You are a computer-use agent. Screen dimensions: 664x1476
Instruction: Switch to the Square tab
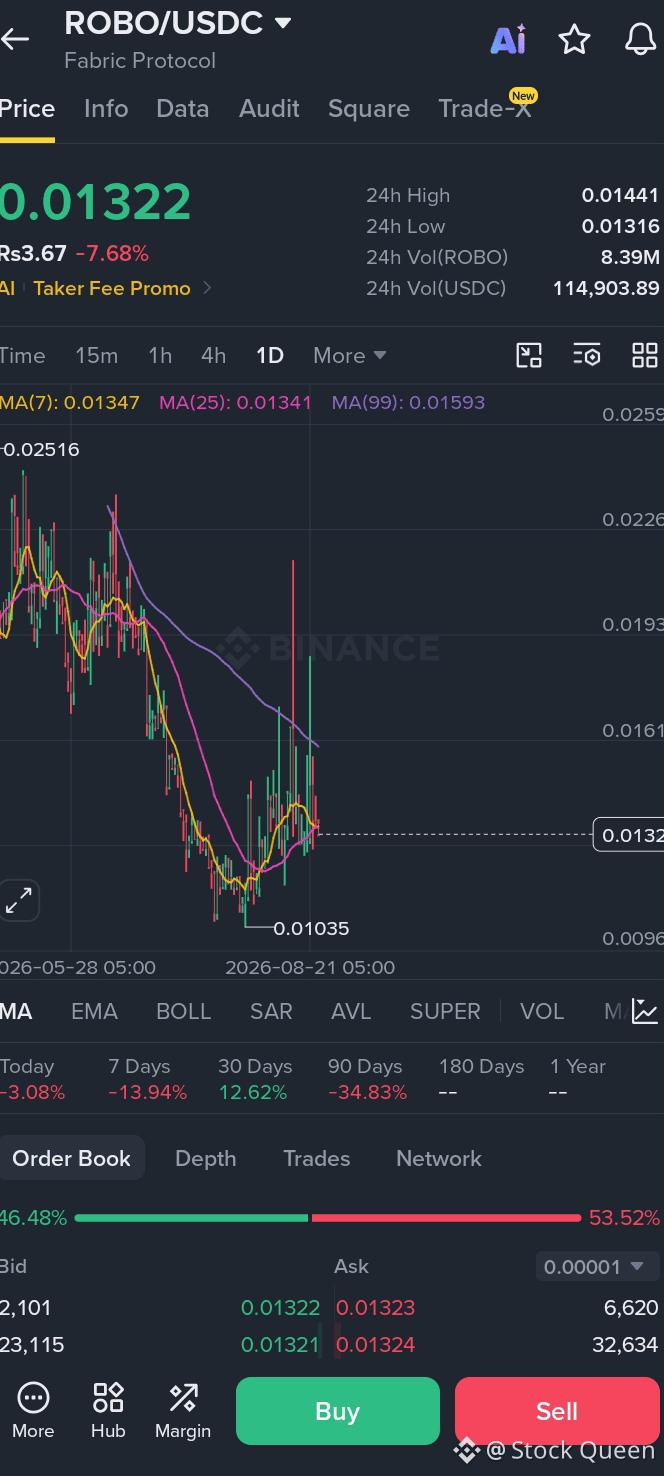pyautogui.click(x=369, y=108)
